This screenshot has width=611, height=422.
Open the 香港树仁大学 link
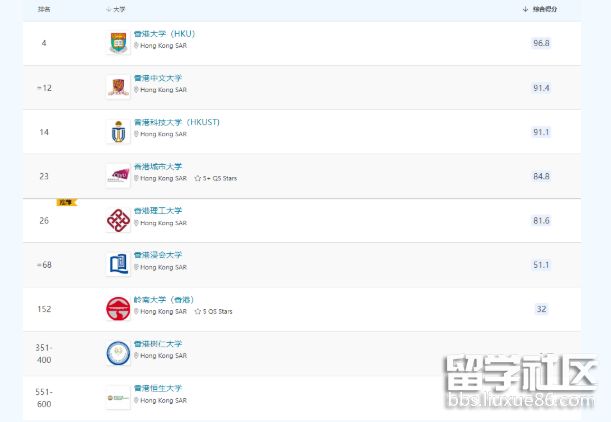158,344
